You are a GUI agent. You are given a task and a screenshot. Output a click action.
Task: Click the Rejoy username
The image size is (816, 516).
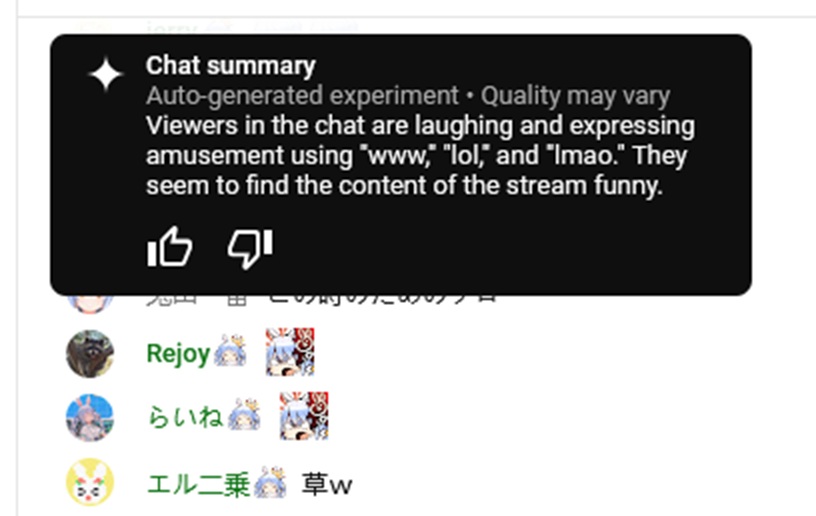point(178,354)
